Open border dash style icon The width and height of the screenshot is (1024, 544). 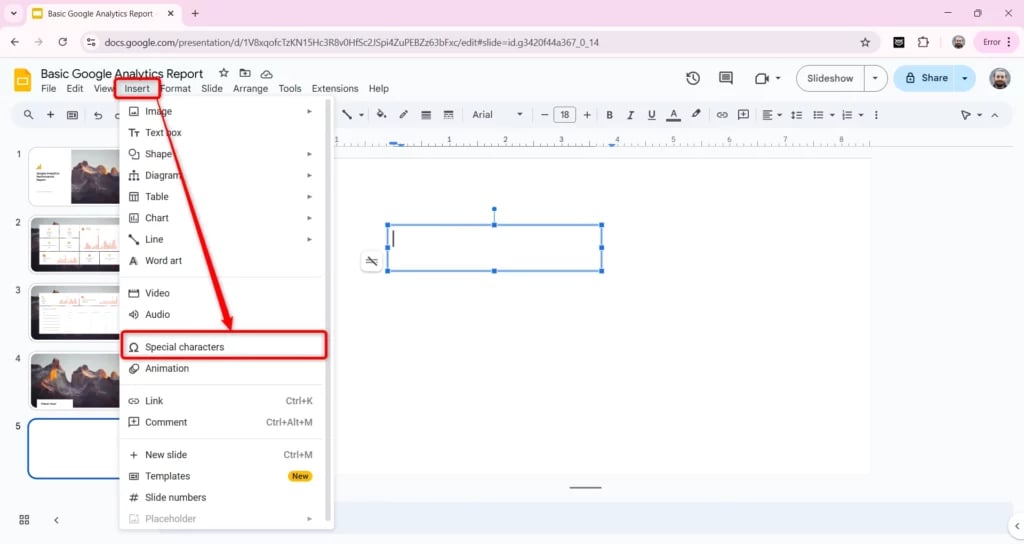tap(448, 115)
